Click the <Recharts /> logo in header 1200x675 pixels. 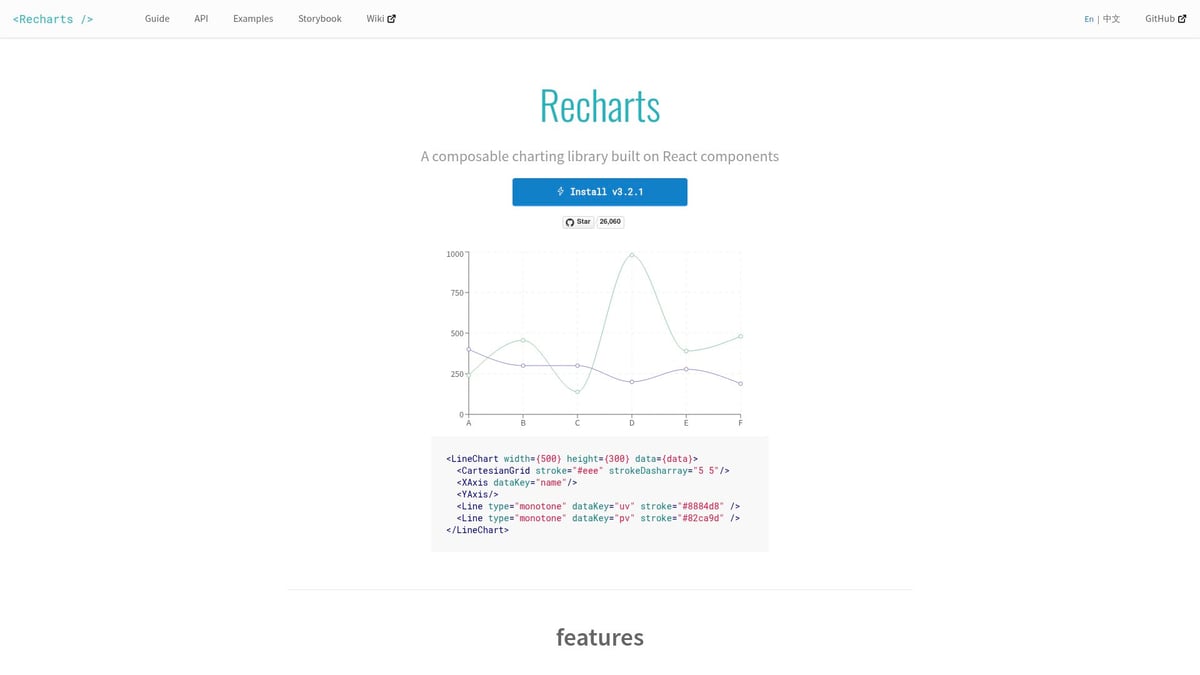tap(53, 19)
